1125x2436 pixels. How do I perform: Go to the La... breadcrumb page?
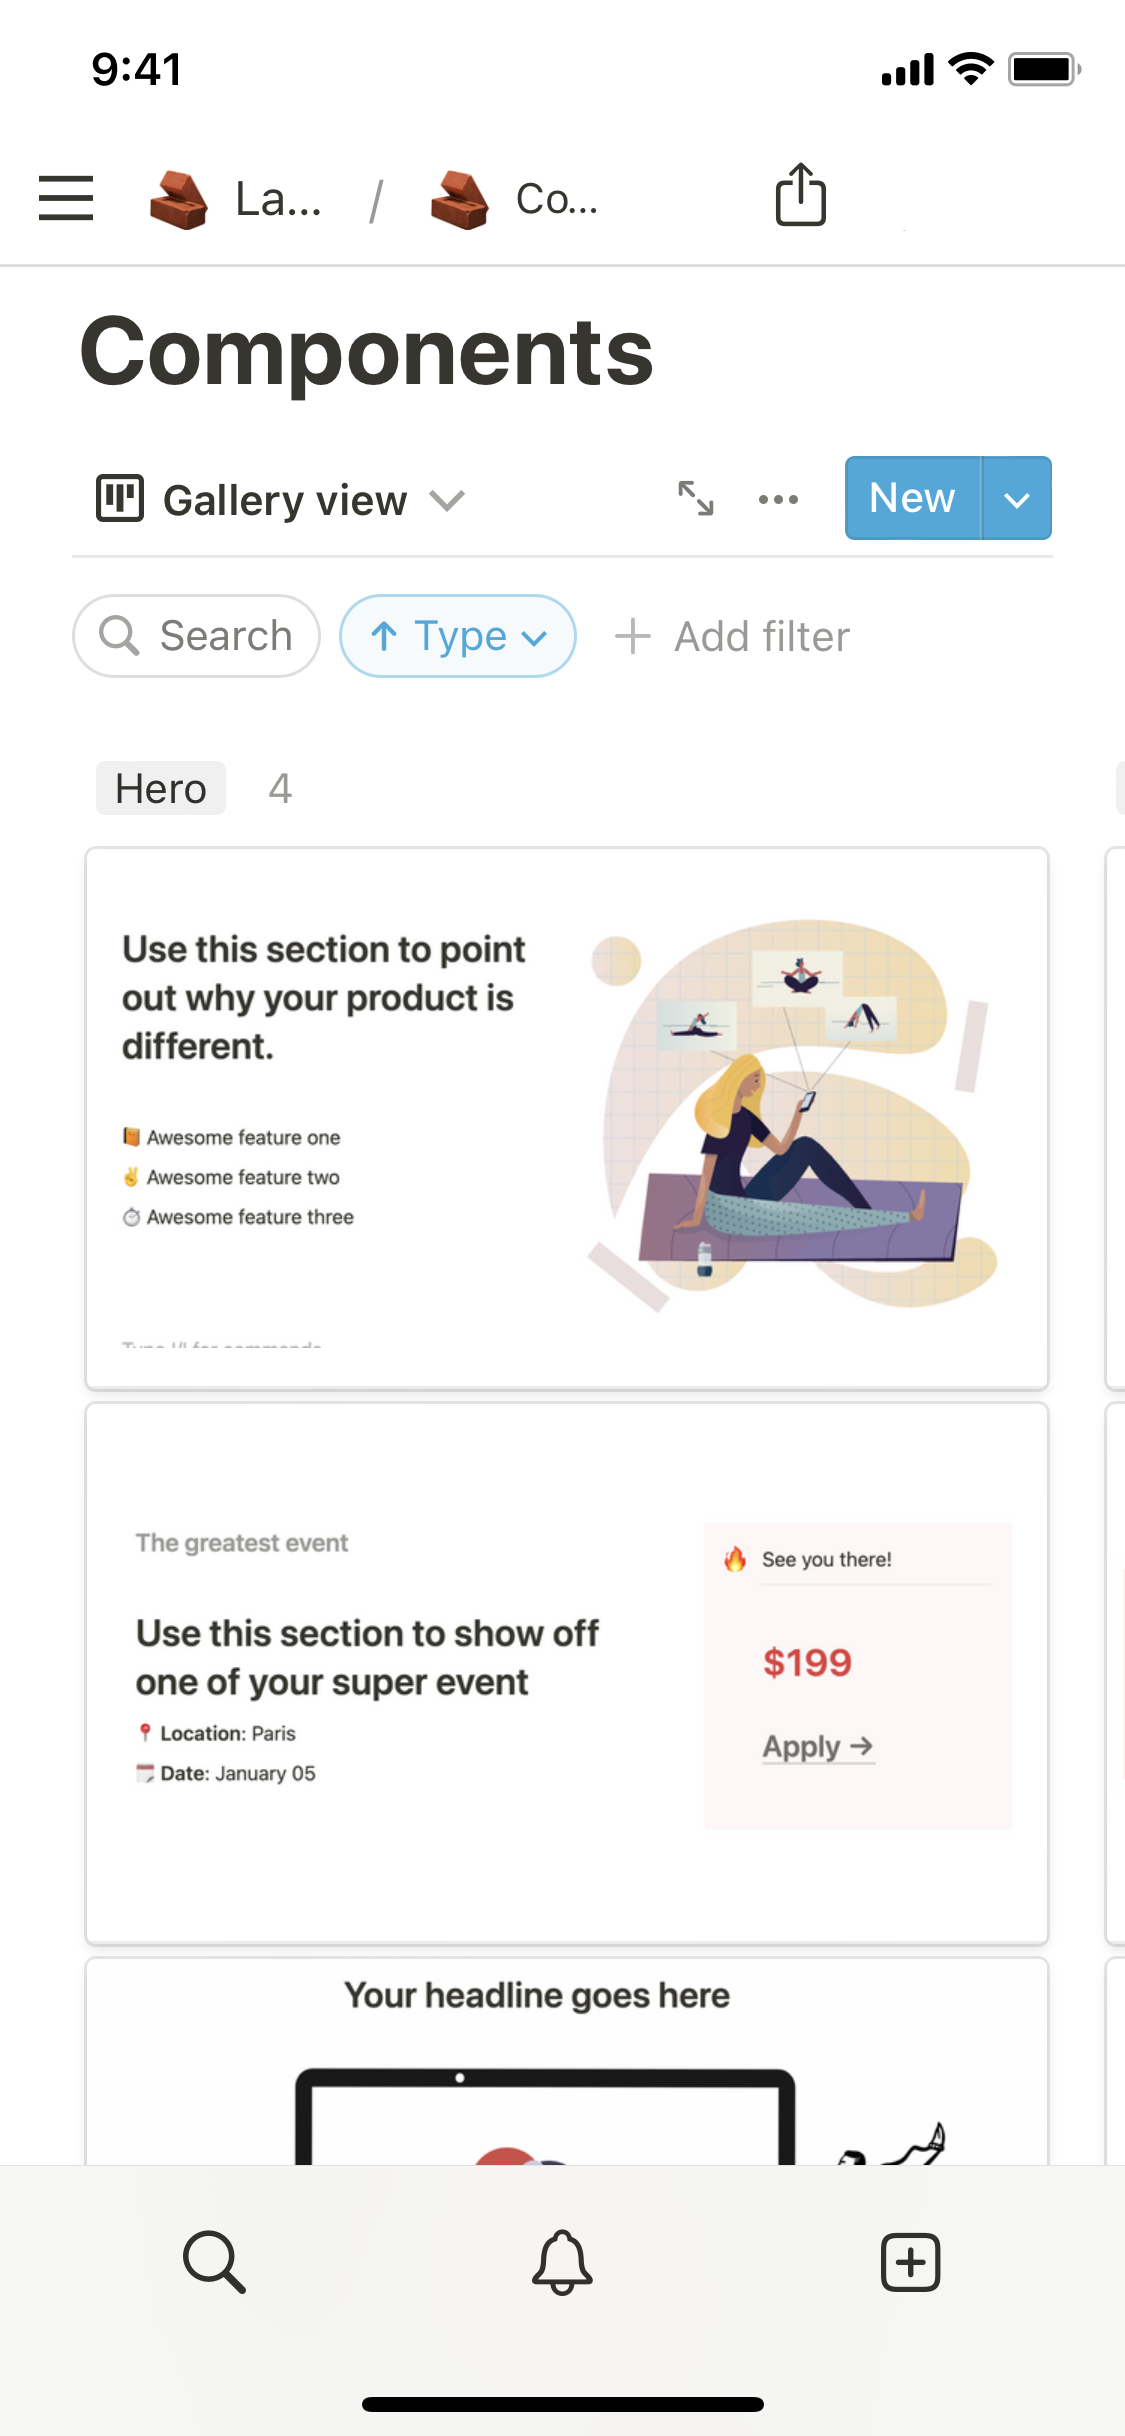pyautogui.click(x=237, y=199)
